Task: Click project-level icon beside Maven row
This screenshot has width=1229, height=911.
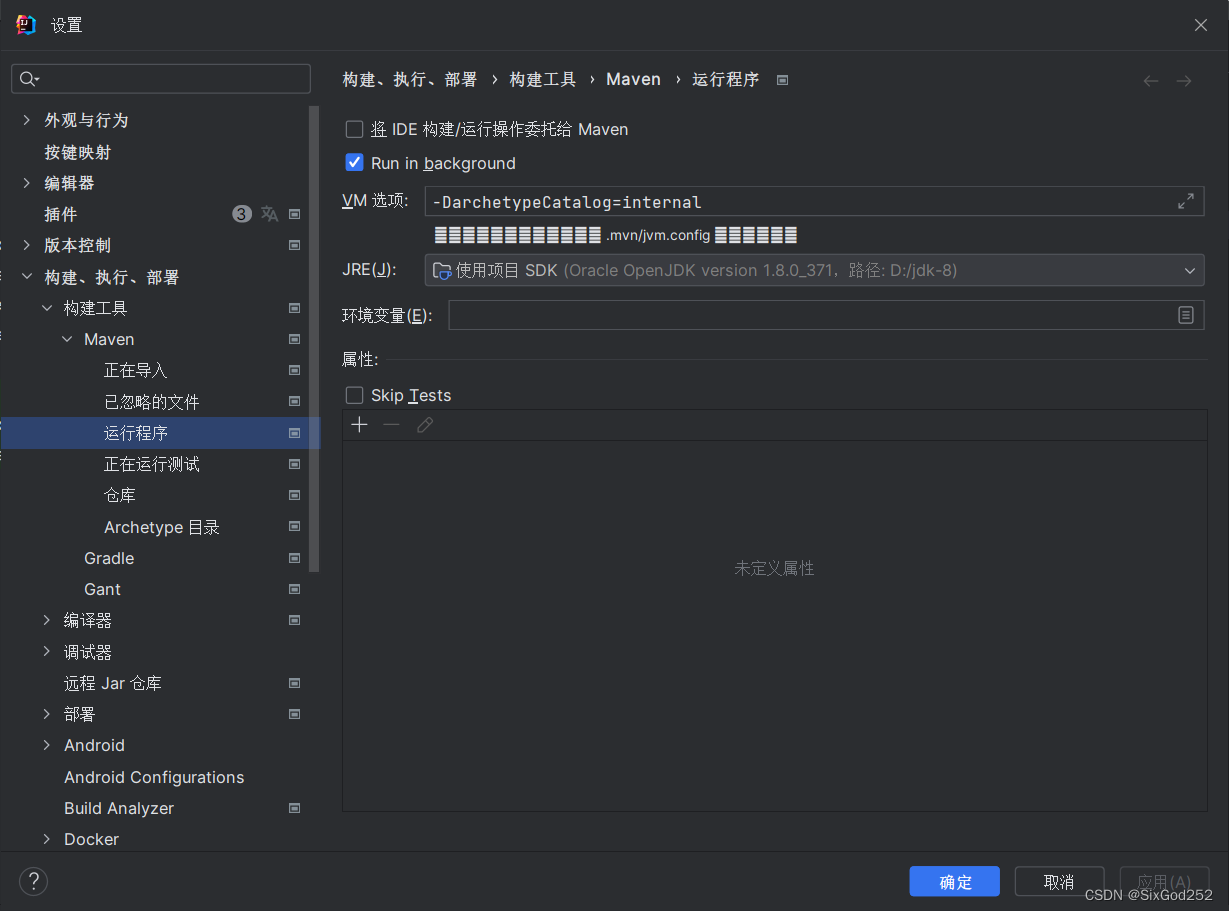Action: click(295, 339)
